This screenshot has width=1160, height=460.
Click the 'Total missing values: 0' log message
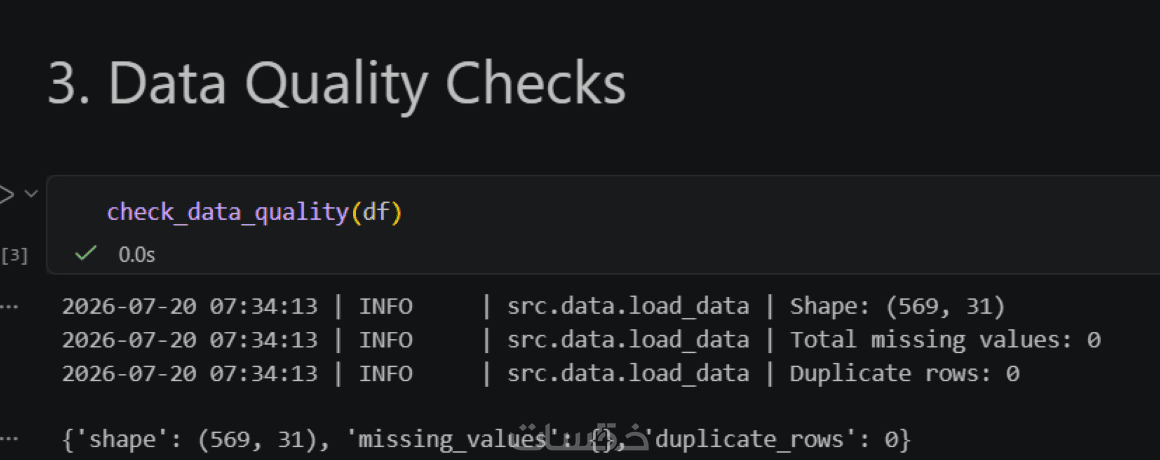coord(945,339)
